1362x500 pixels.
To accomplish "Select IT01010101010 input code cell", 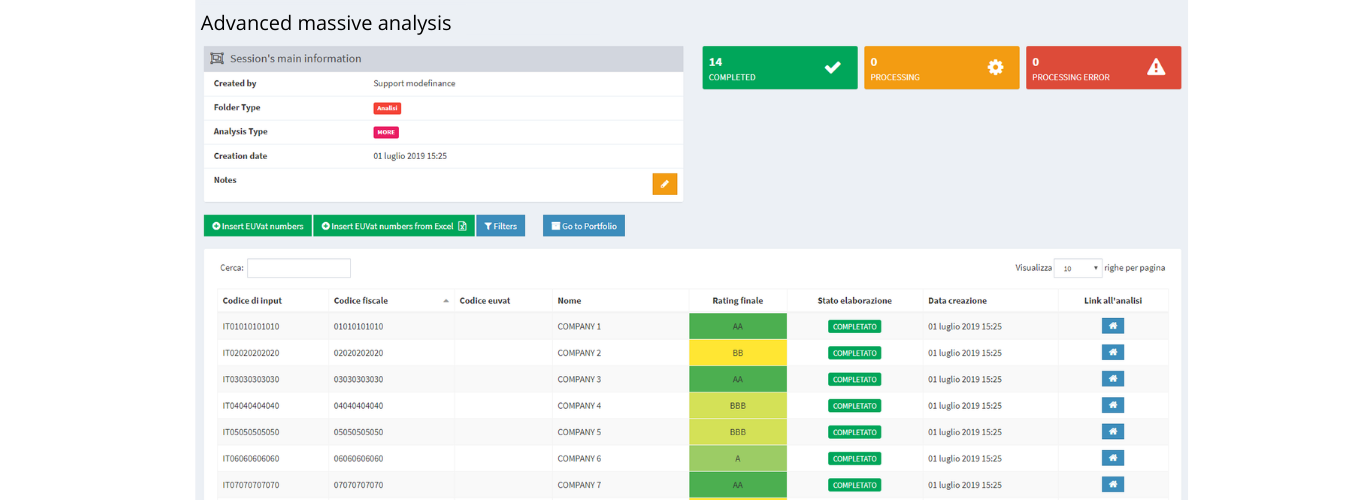I will pyautogui.click(x=273, y=326).
